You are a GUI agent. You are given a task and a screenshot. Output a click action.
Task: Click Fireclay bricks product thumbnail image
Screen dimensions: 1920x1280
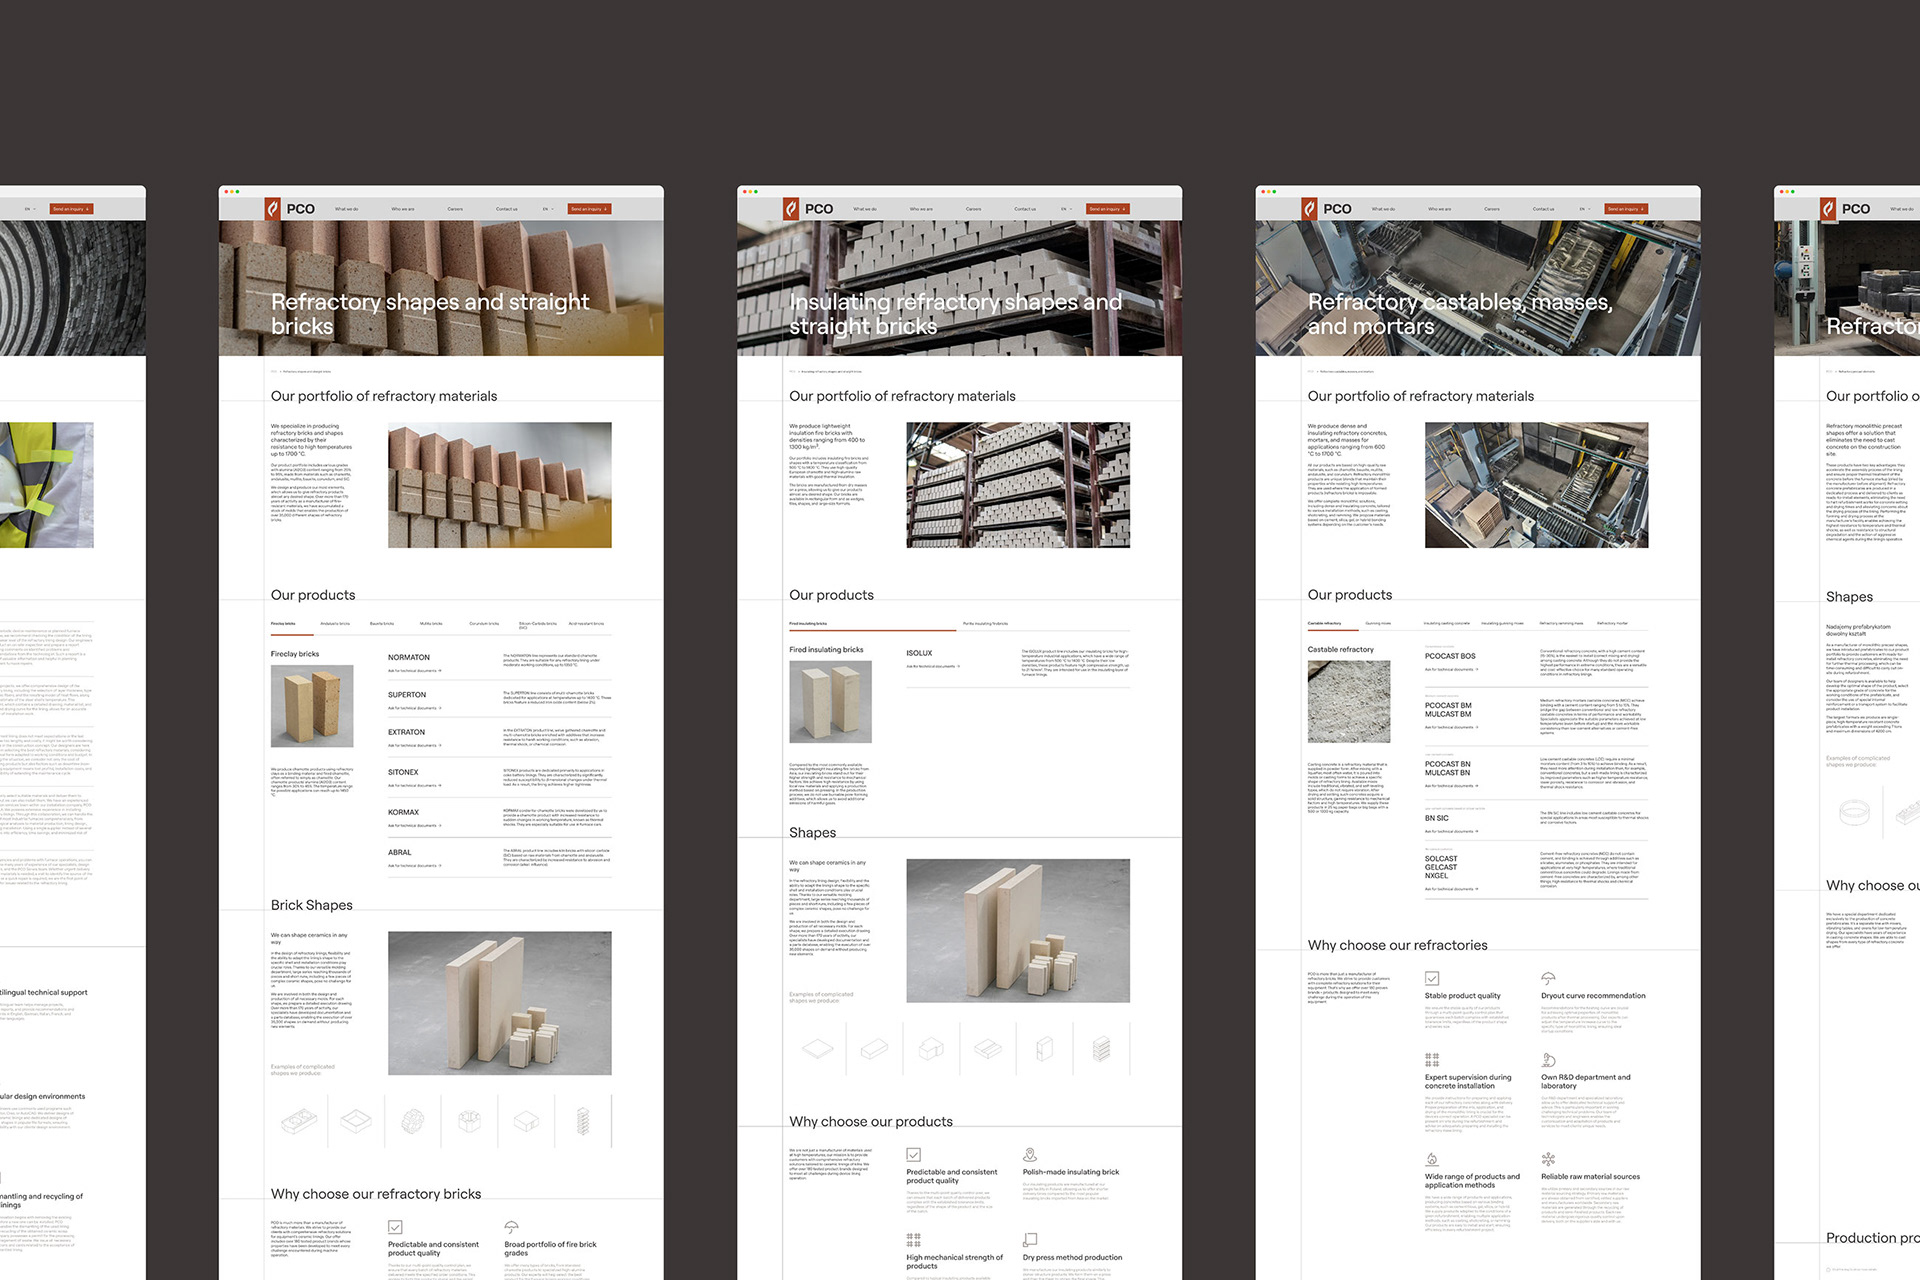[312, 706]
